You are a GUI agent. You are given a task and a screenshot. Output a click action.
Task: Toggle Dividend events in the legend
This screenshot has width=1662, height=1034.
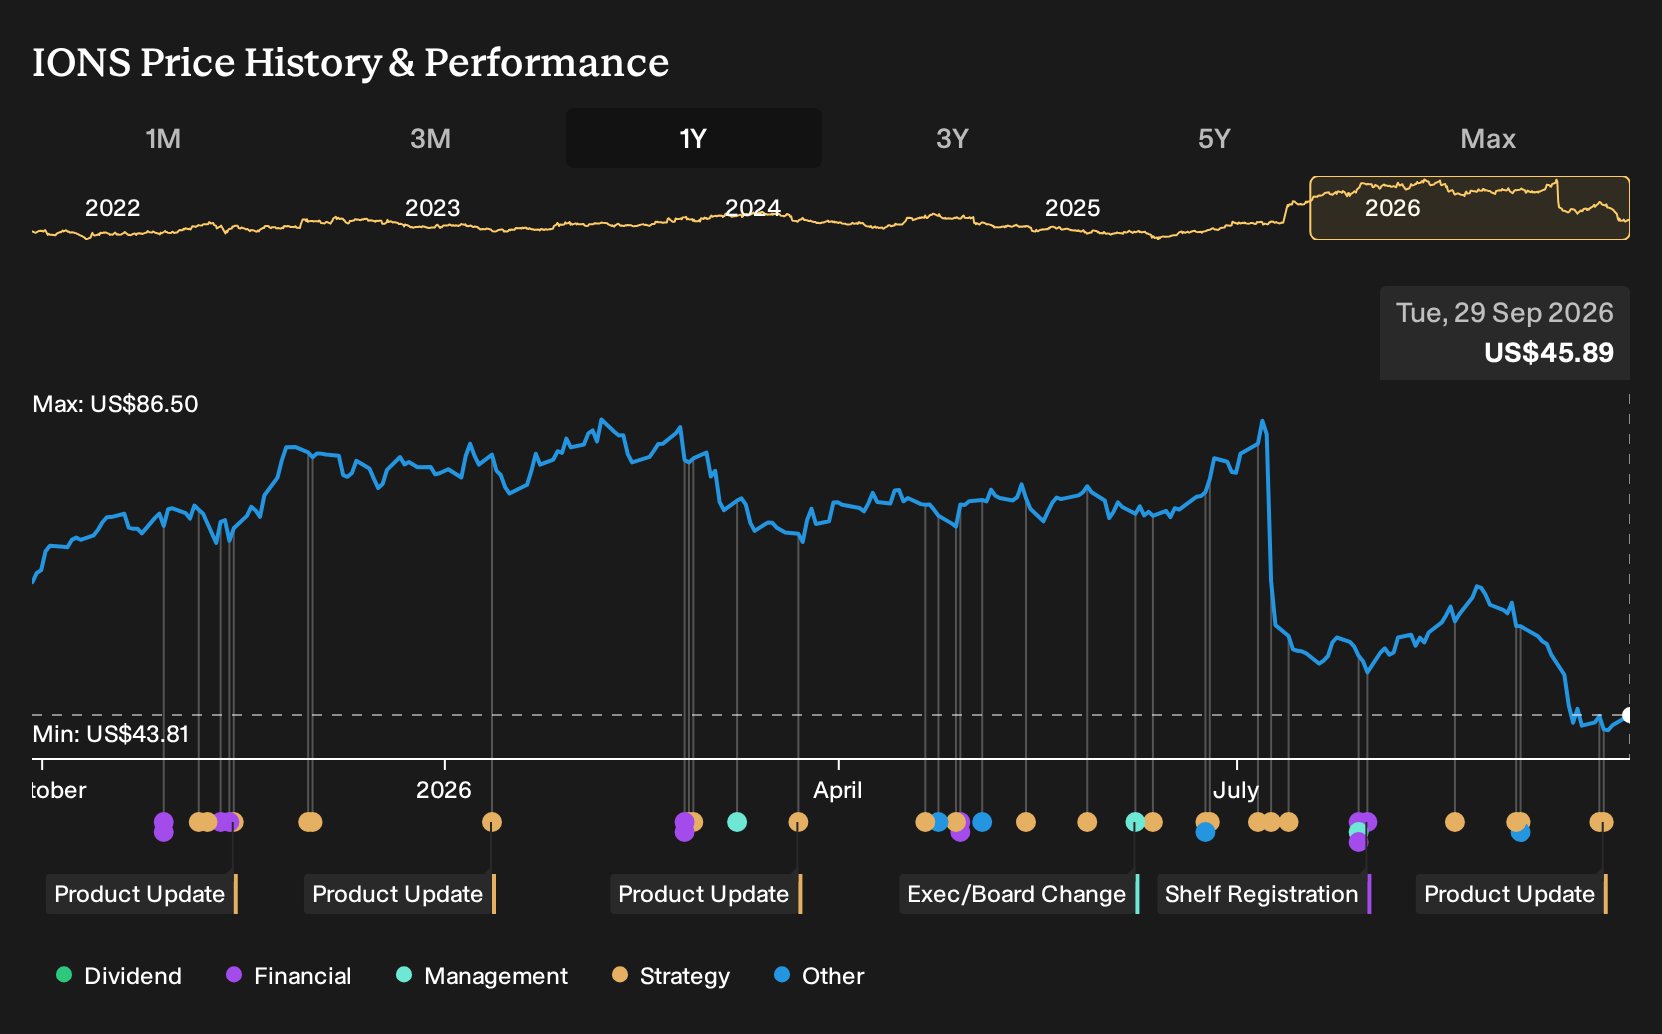(119, 976)
